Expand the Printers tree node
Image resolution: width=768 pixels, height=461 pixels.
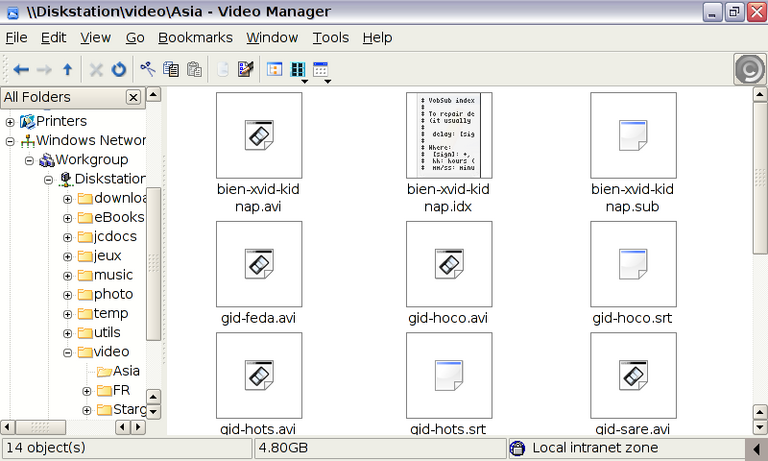tap(10, 122)
